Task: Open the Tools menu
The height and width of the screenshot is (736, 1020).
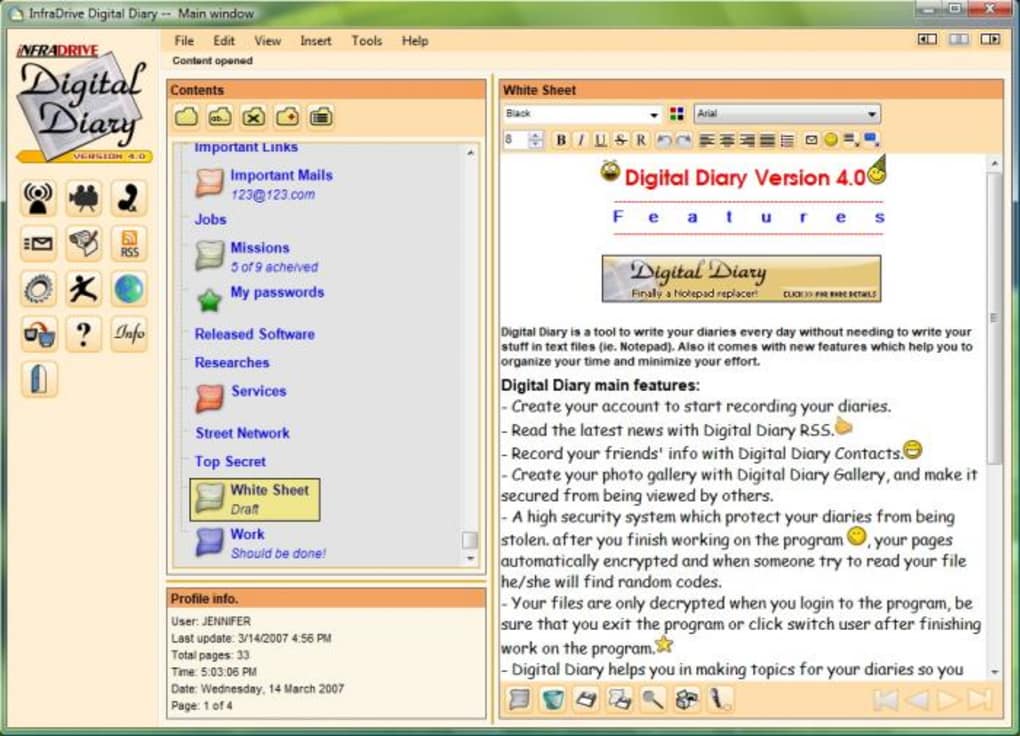Action: pos(367,41)
